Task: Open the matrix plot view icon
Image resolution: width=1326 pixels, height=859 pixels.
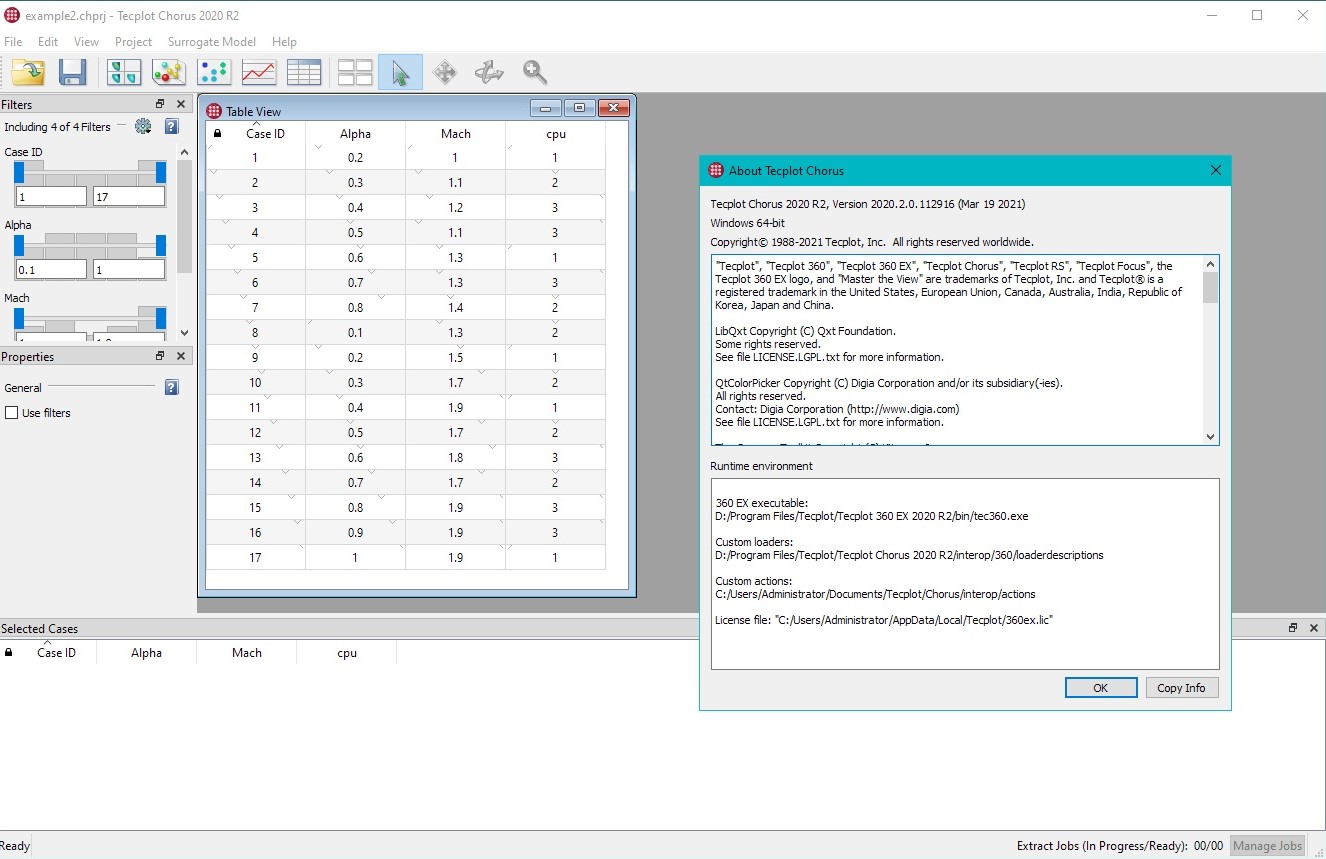Action: click(124, 72)
